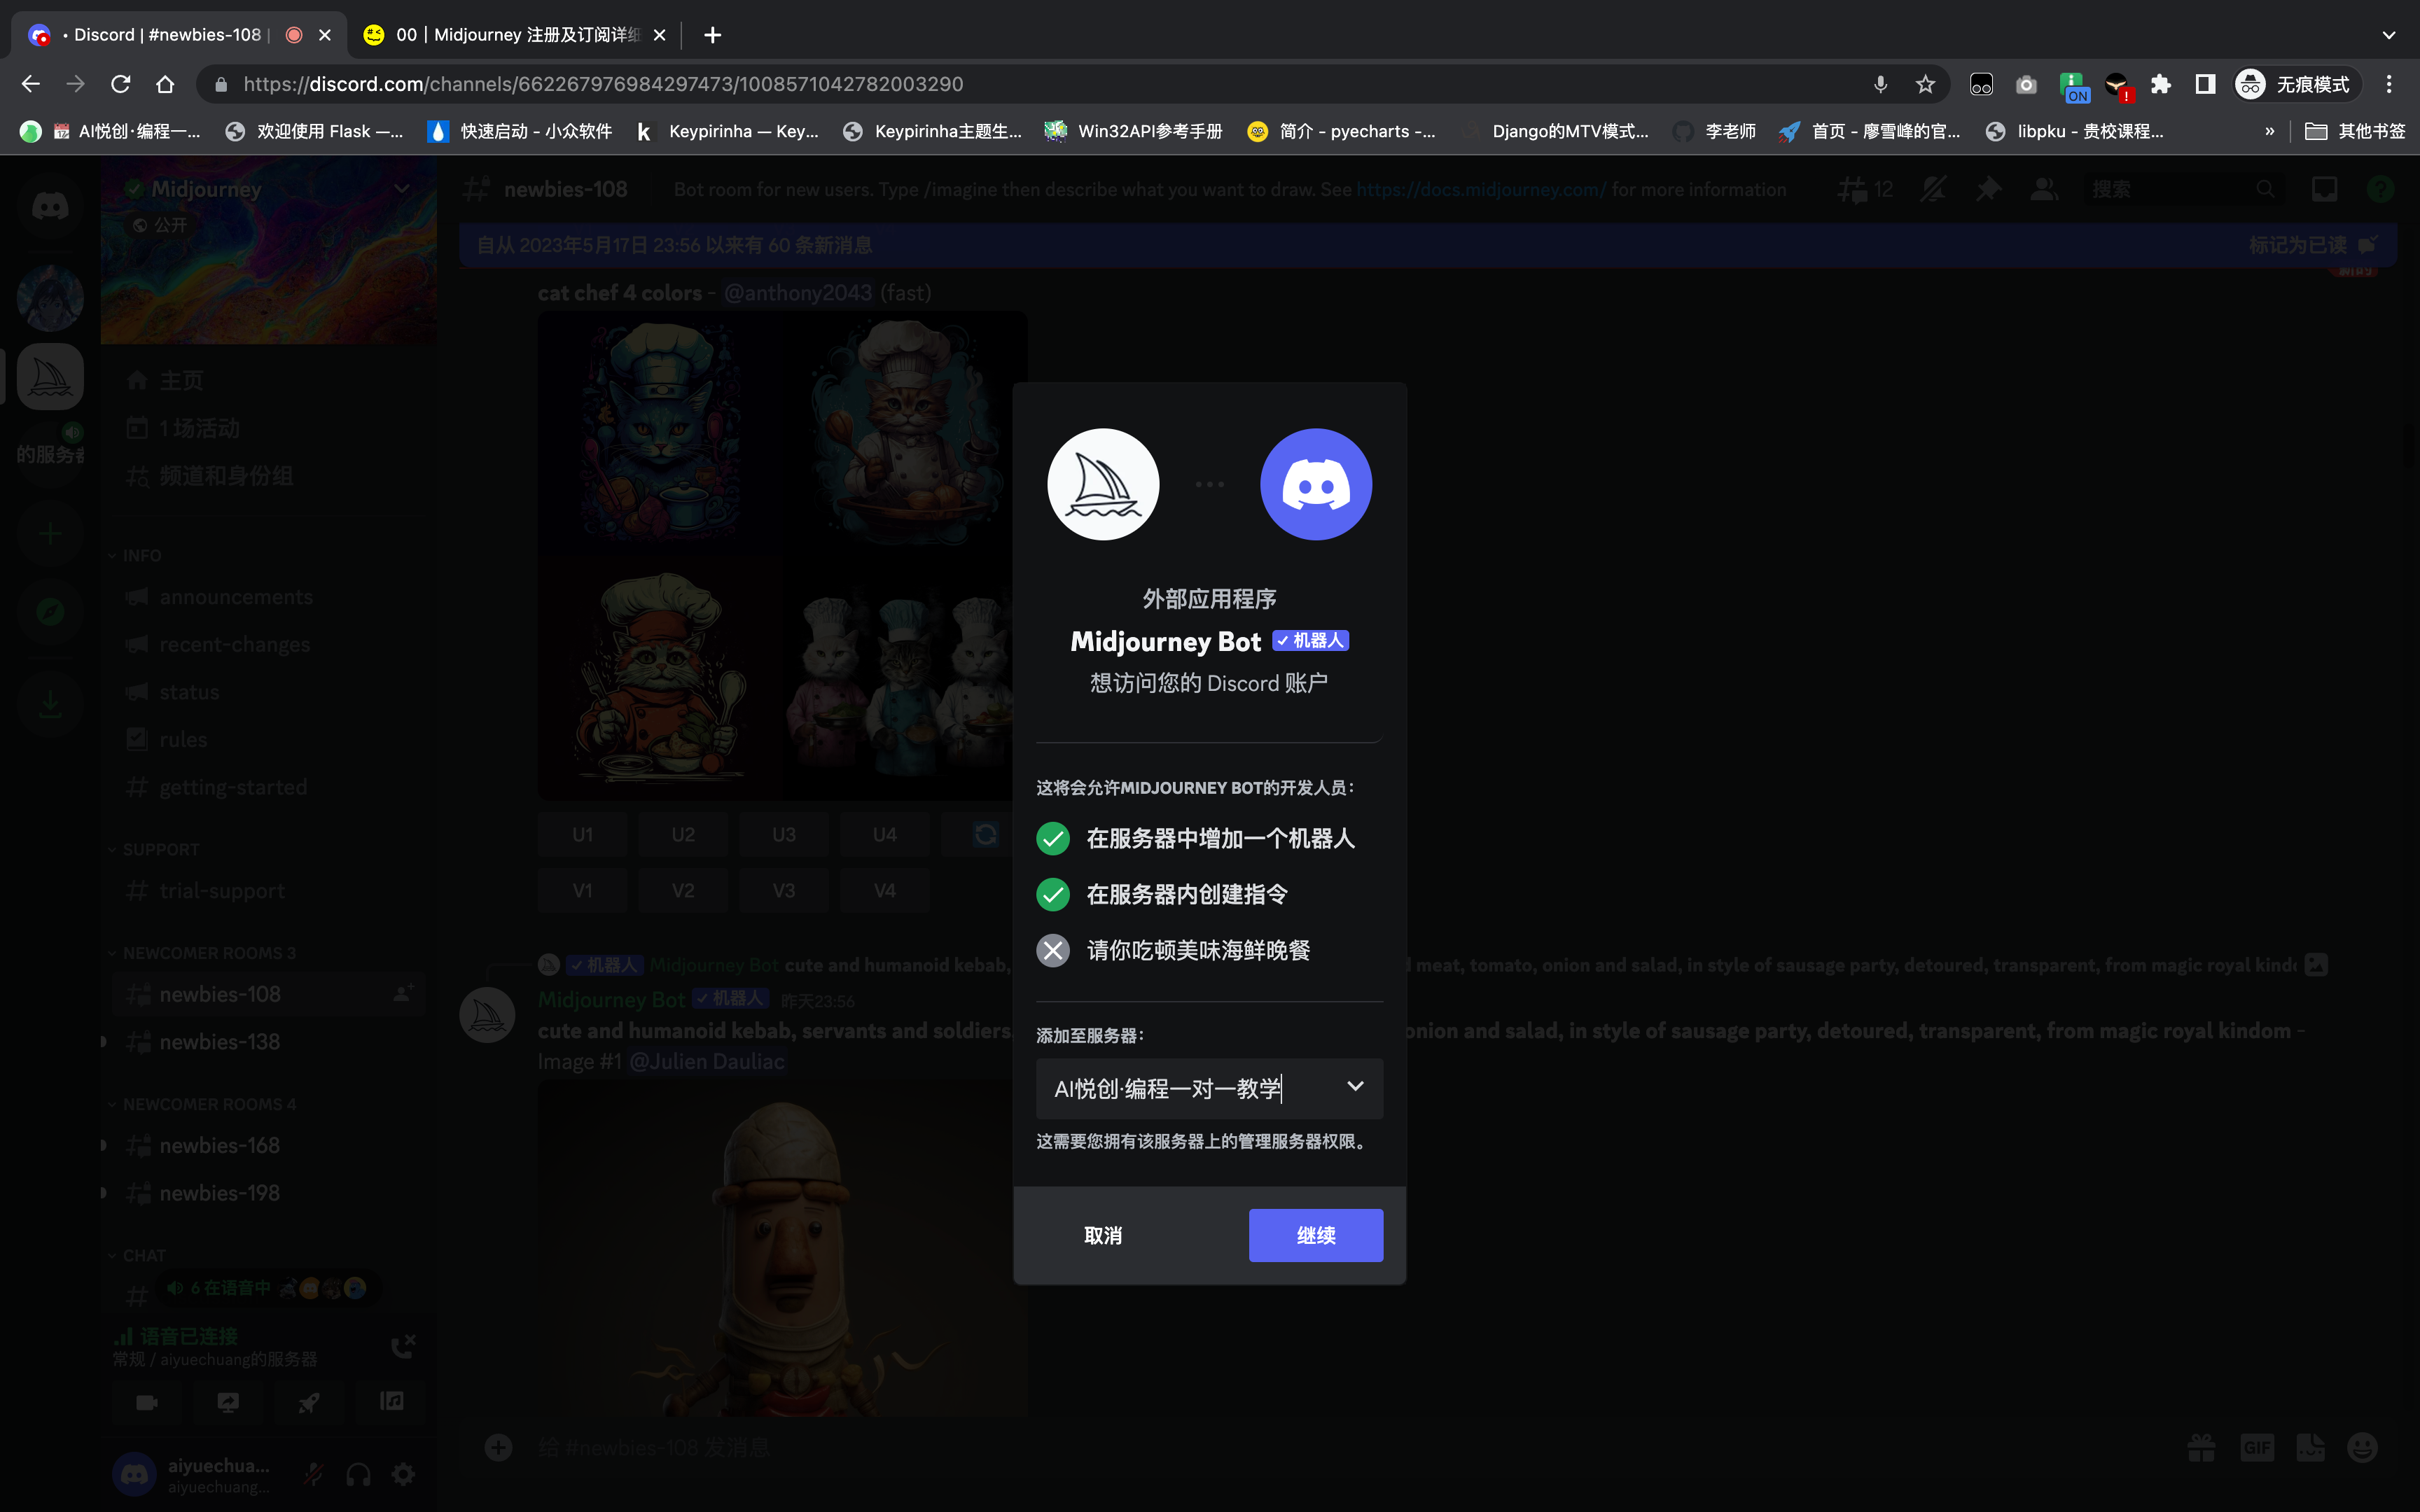
Task: Toggle the browser side panel
Action: (x=2205, y=84)
